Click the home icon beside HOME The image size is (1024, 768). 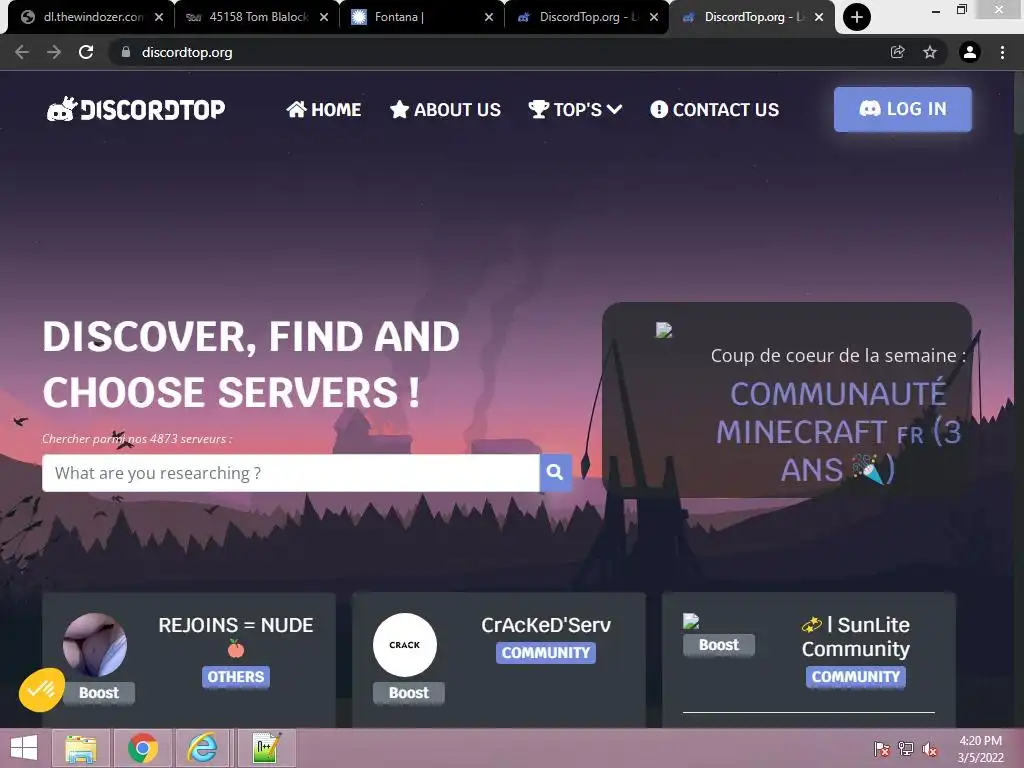[x=296, y=109]
